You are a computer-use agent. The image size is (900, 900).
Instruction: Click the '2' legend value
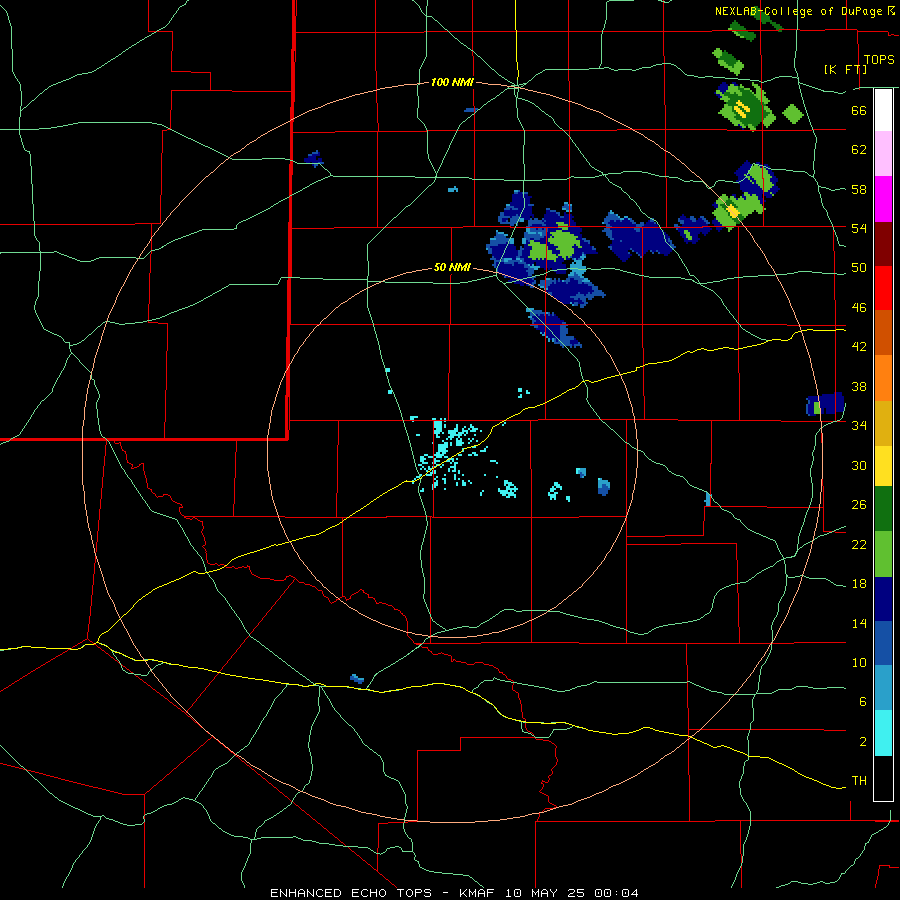[x=863, y=742]
